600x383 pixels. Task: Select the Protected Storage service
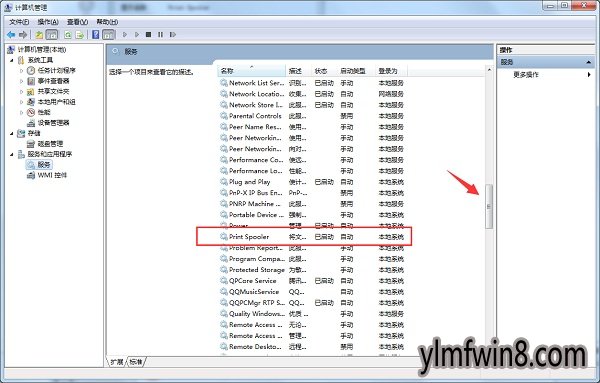pyautogui.click(x=312, y=270)
